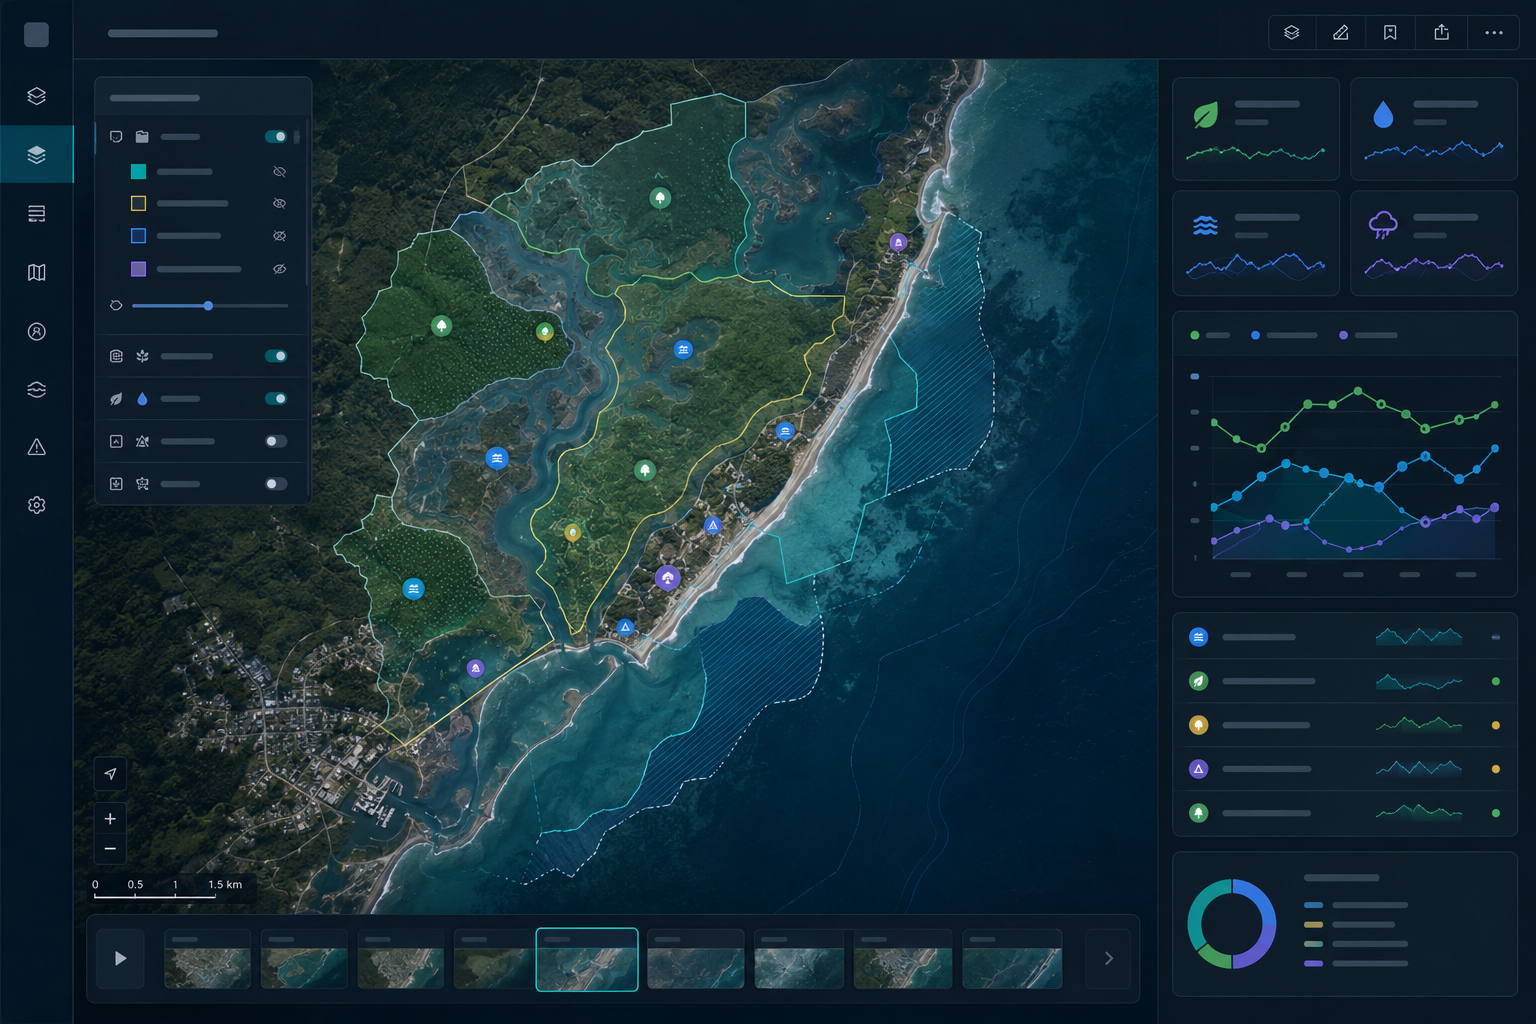Click the opacity slider handle in layers panel
Screen dimensions: 1536x1024
coord(208,306)
